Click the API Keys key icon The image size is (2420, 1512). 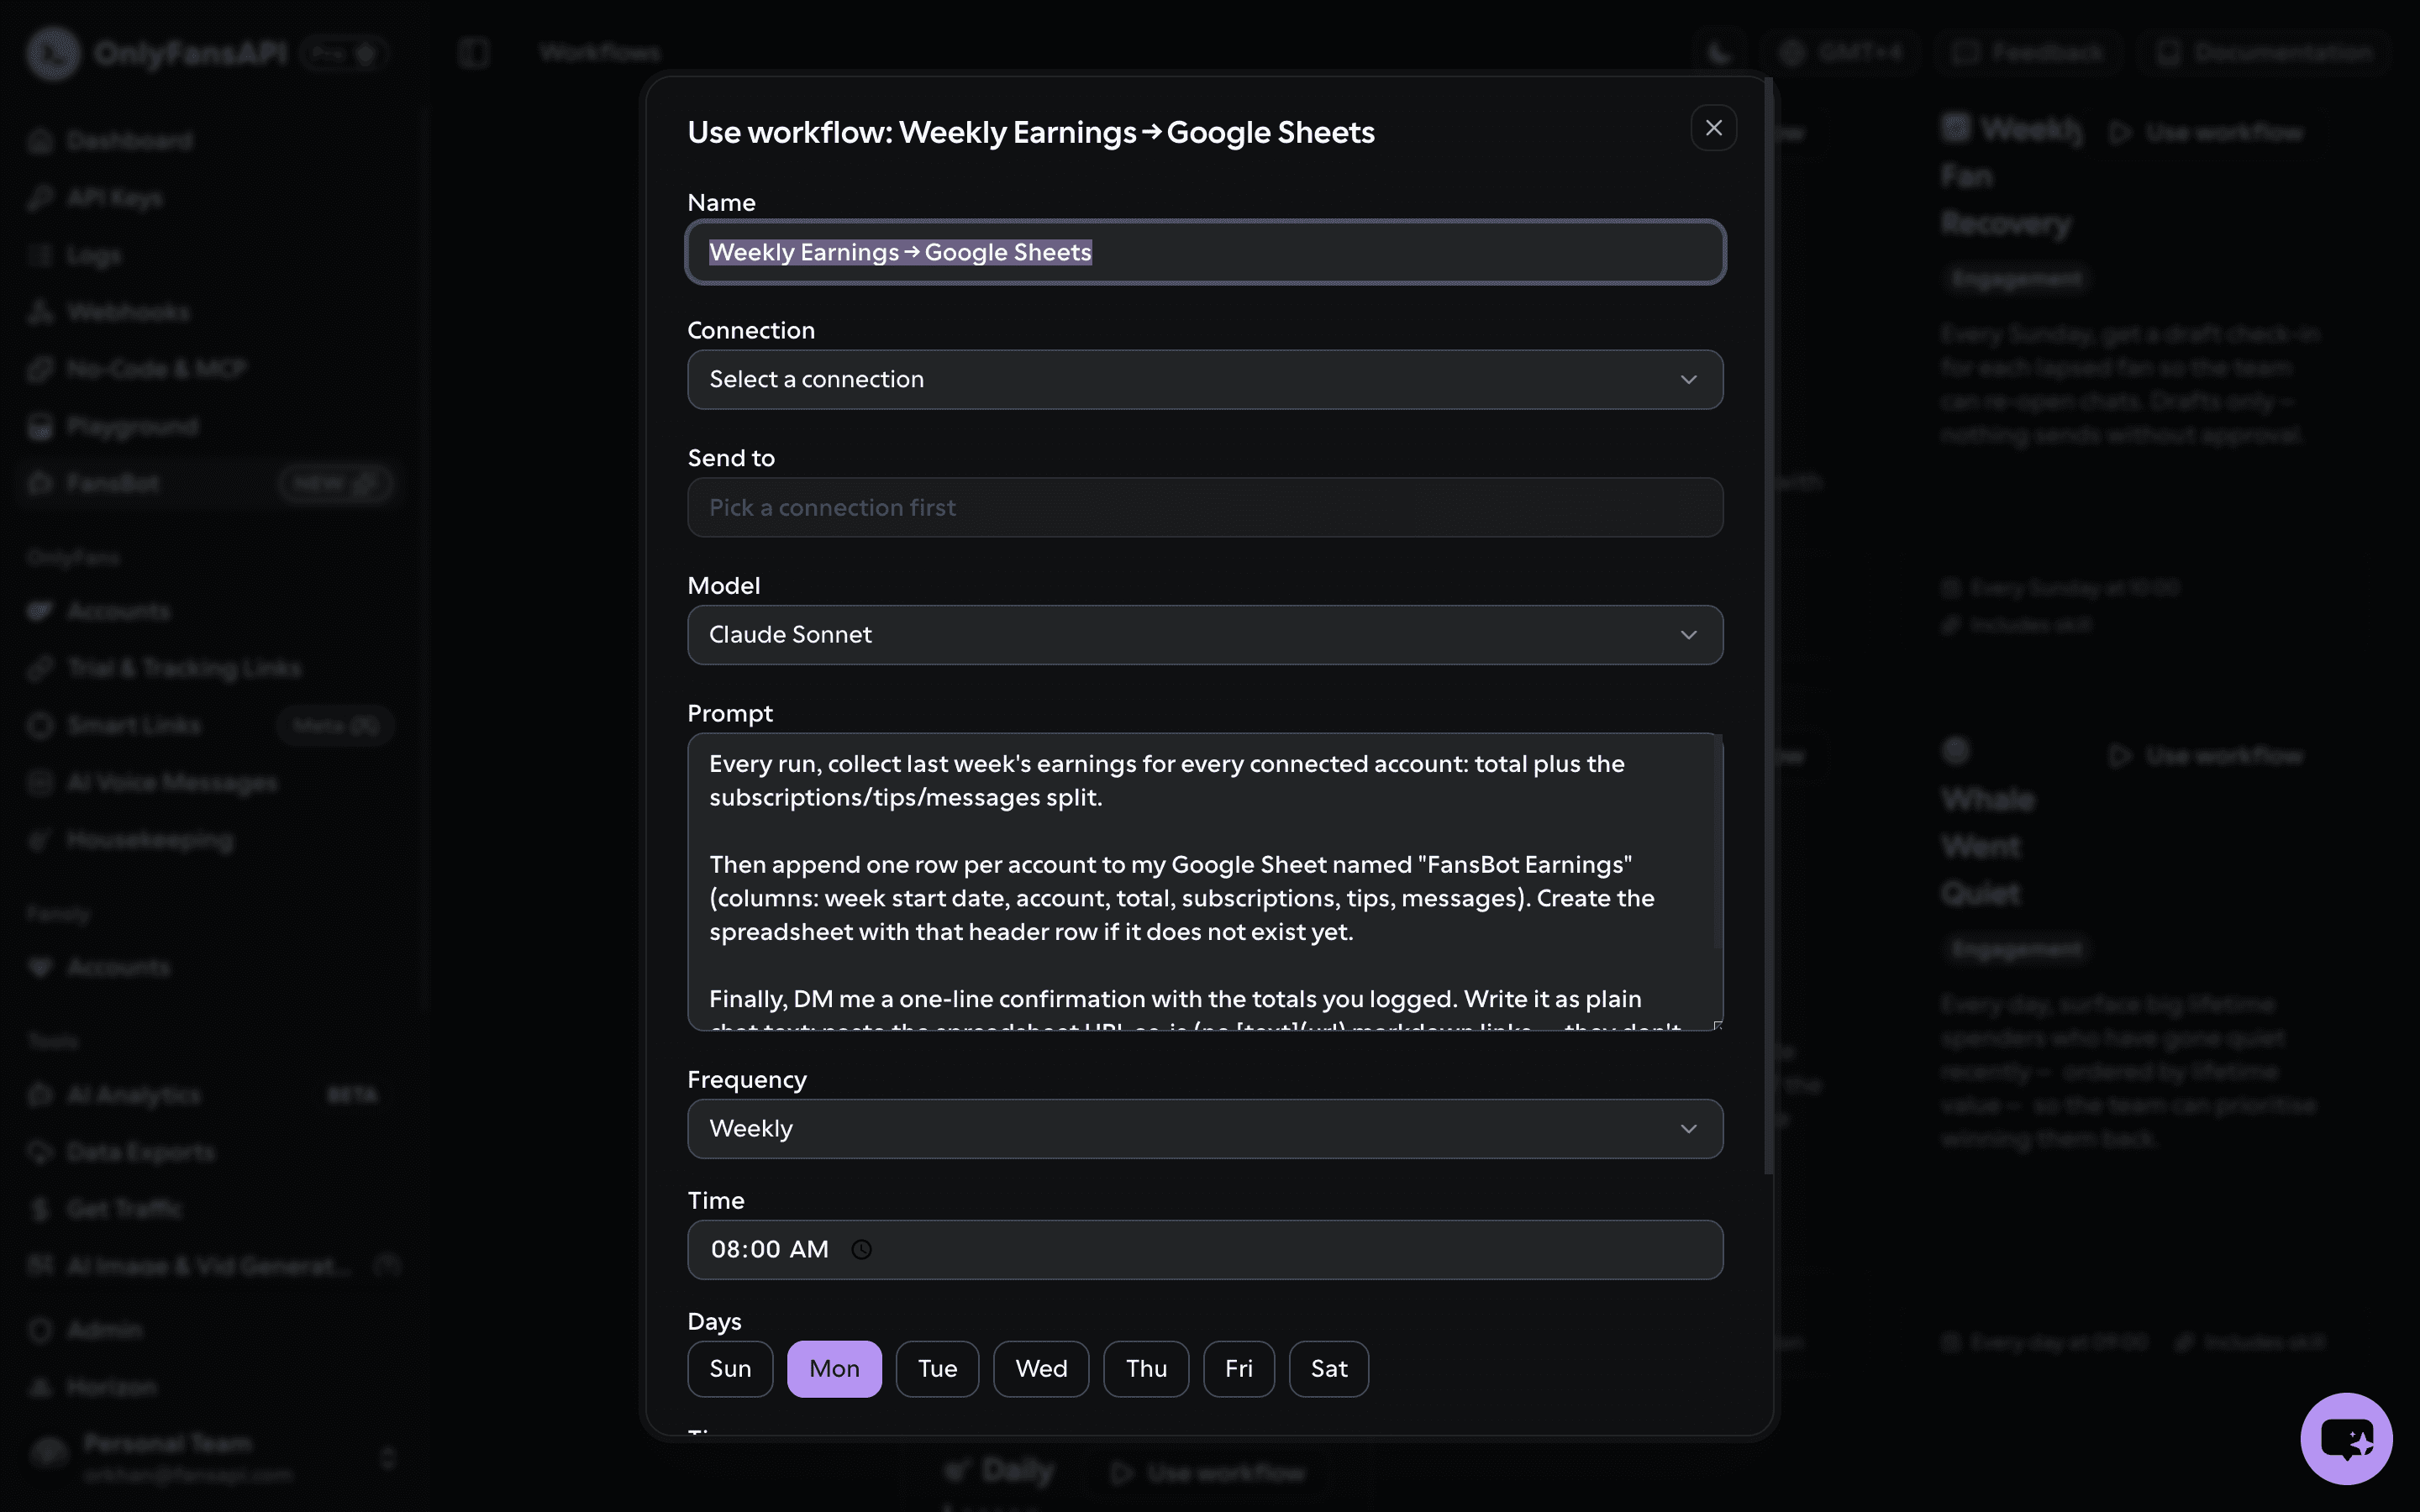tap(40, 198)
